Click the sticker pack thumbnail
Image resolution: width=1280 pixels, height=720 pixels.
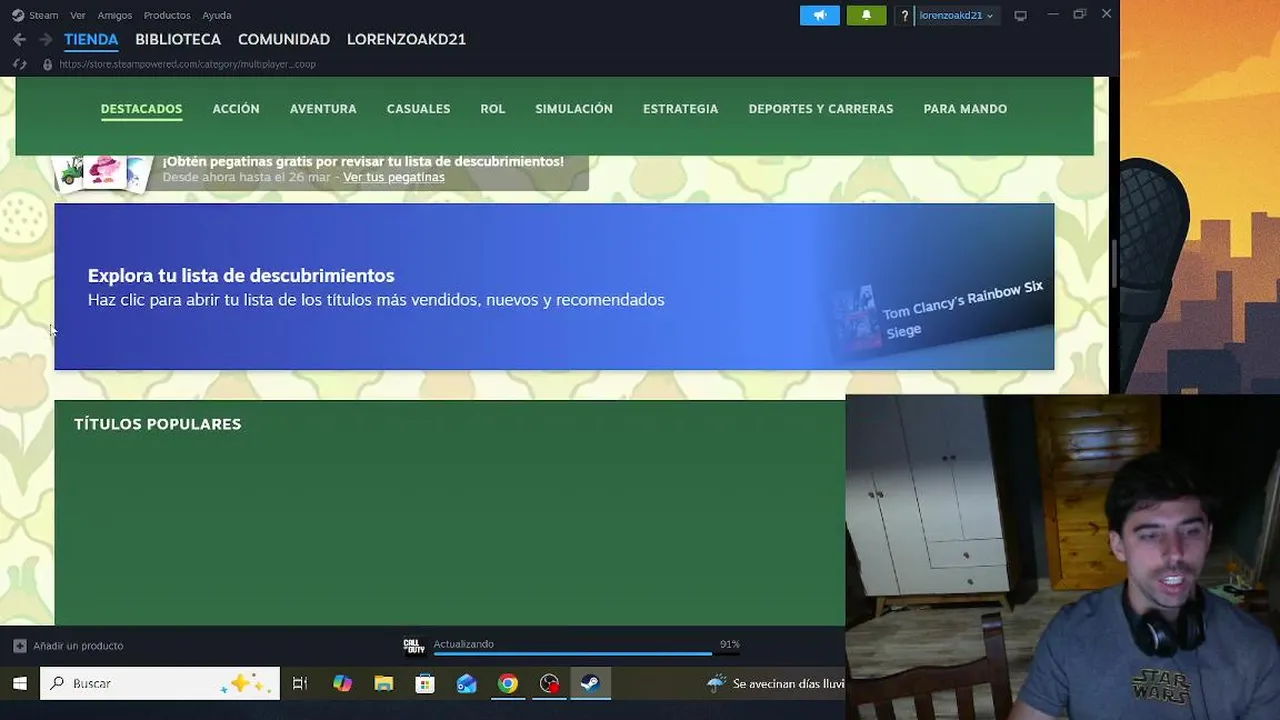104,172
